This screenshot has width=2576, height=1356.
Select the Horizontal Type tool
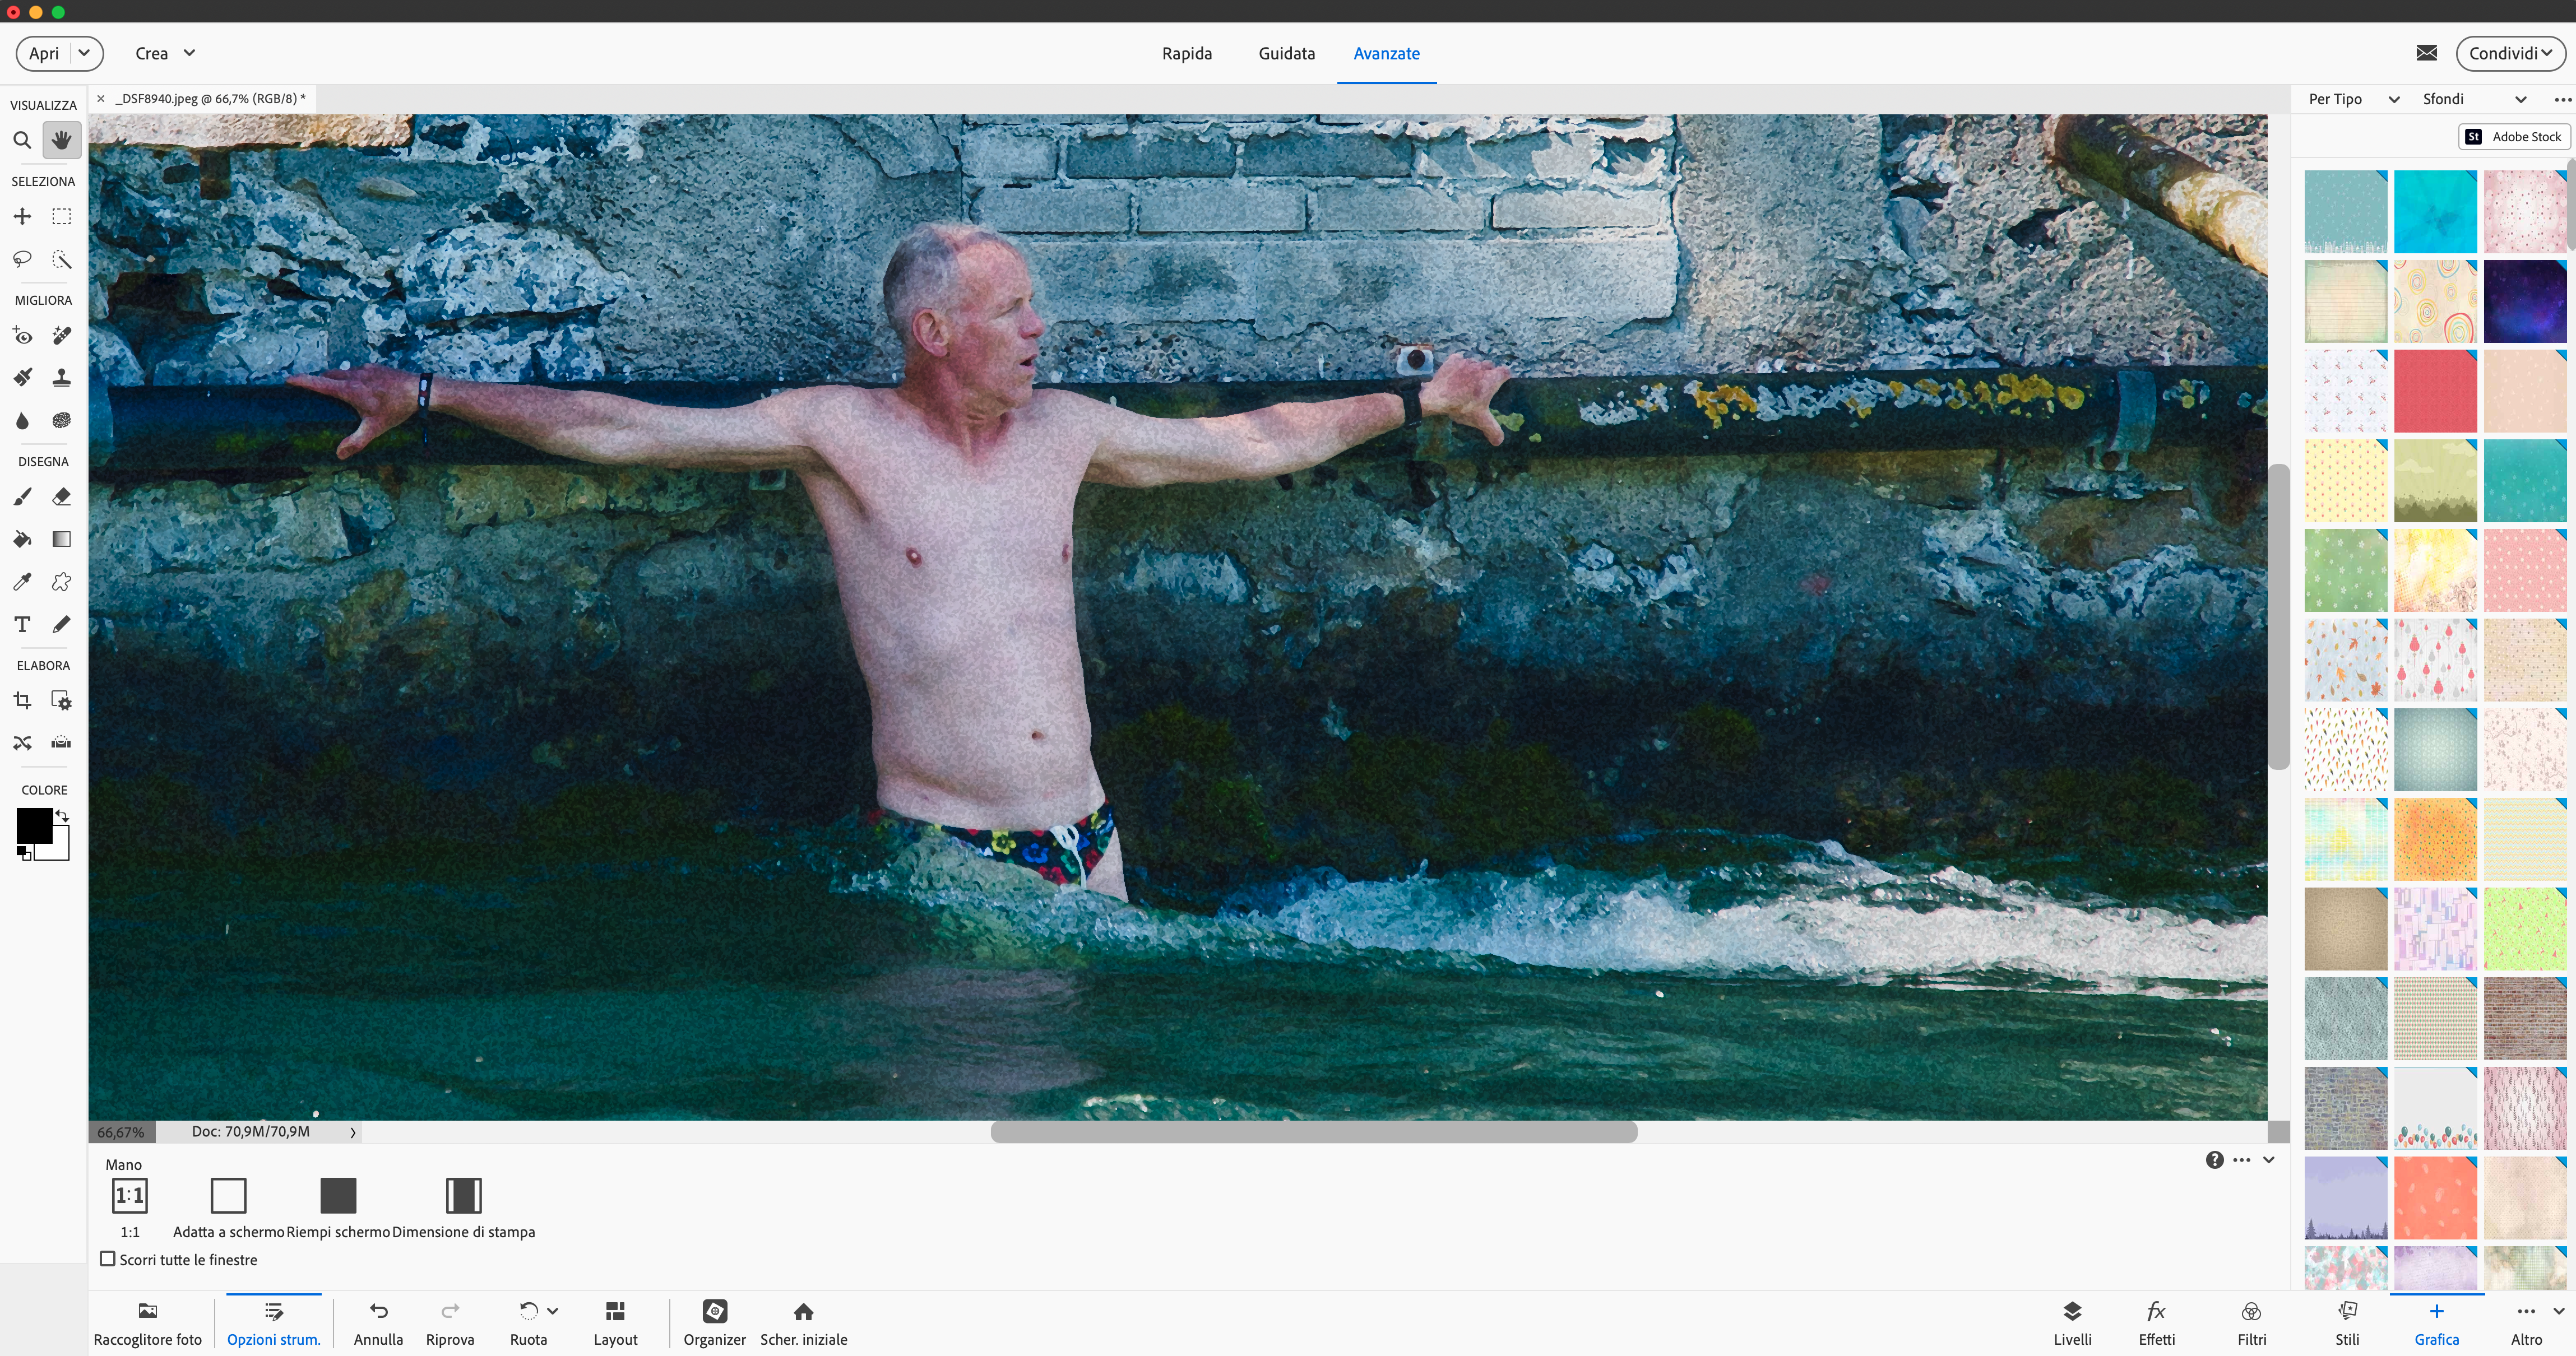click(22, 625)
